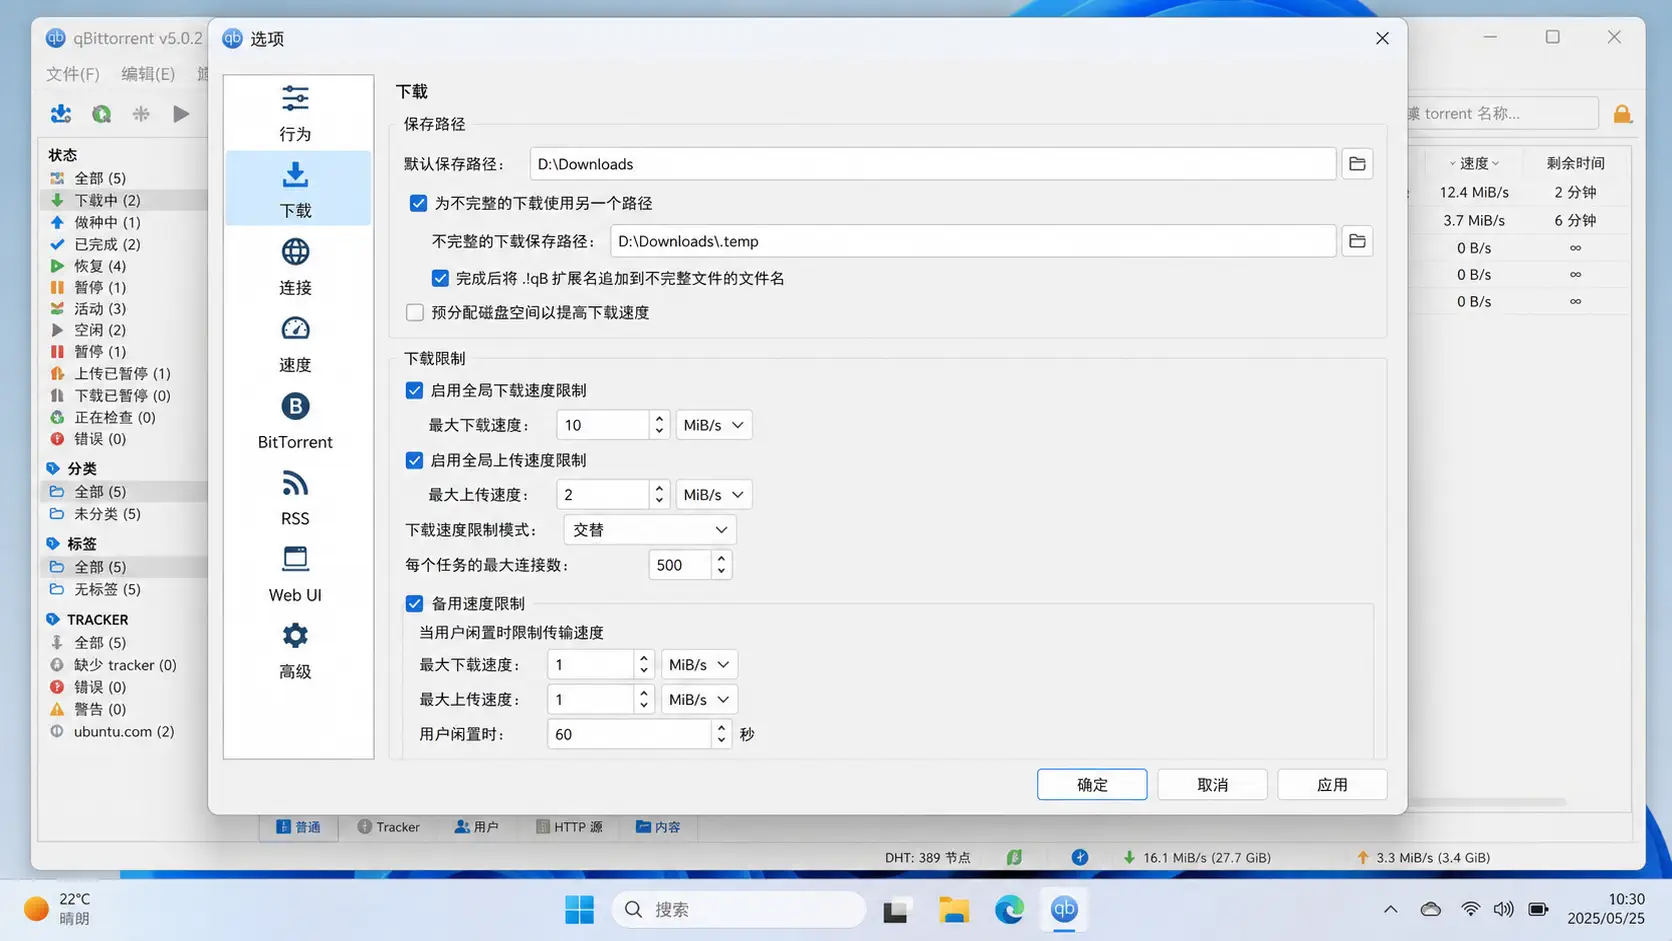Click the stepper arrows of global 最大下载速度
Viewport: 1672px width, 941px height.
tap(659, 425)
